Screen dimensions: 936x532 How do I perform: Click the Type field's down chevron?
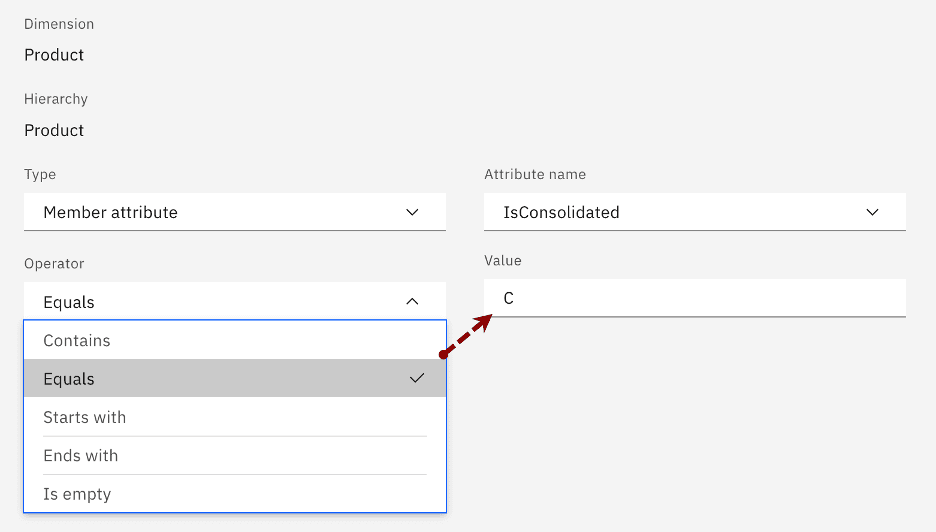click(x=412, y=212)
